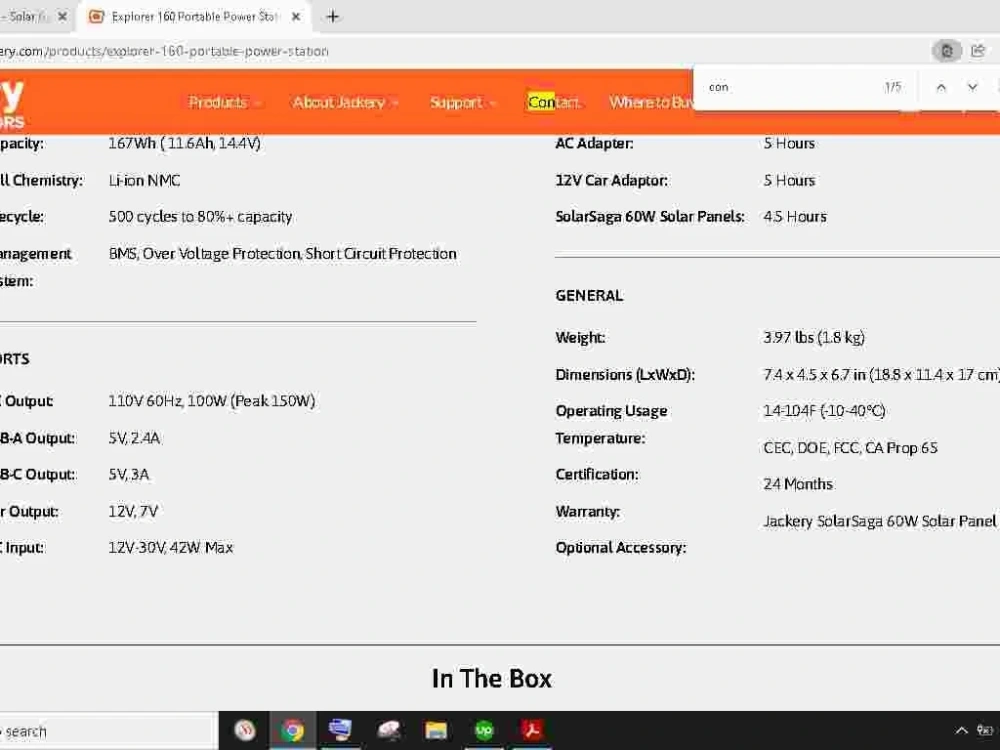This screenshot has height=750, width=1000.
Task: Launch Adobe Acrobat from the taskbar
Action: 532,730
